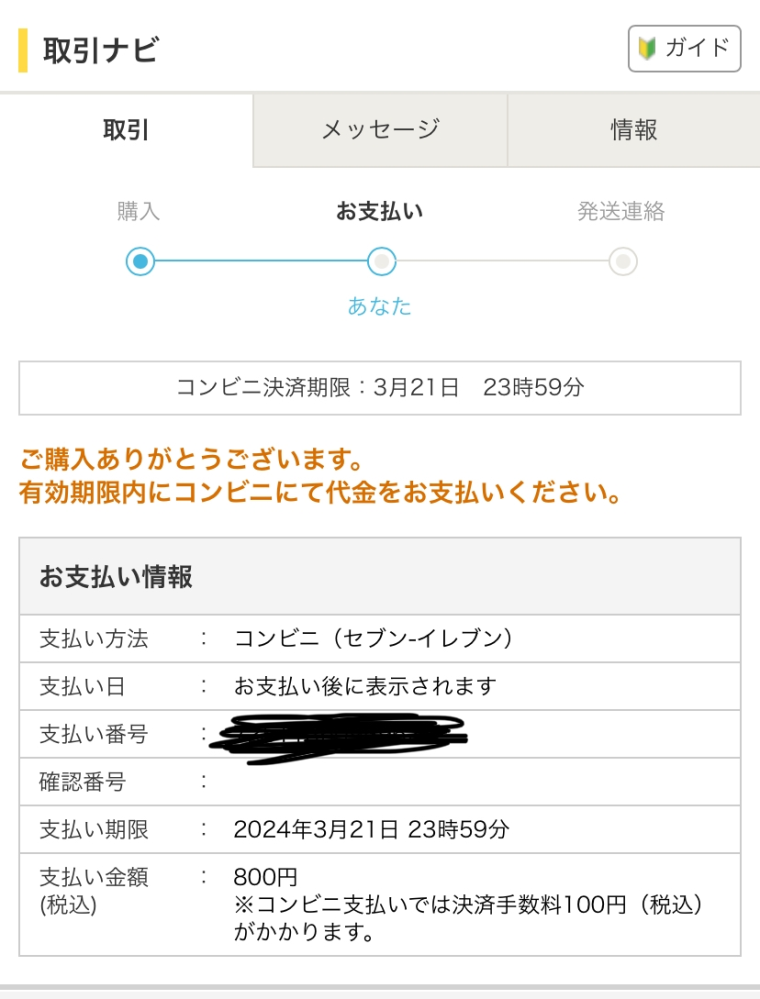Click the 購入 step label
This screenshot has height=999, width=760.
138,211
